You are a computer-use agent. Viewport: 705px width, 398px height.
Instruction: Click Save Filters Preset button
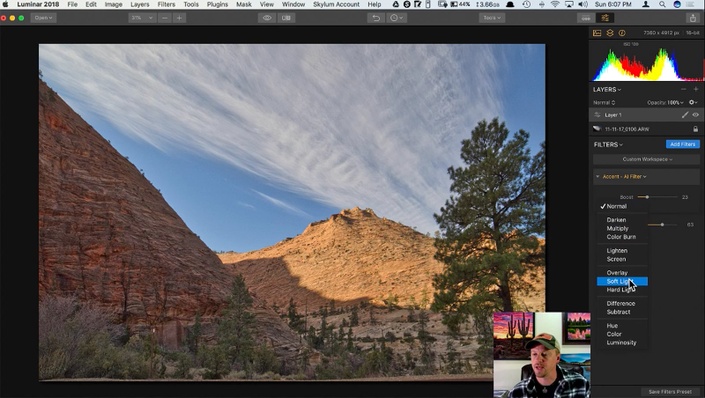(669, 392)
